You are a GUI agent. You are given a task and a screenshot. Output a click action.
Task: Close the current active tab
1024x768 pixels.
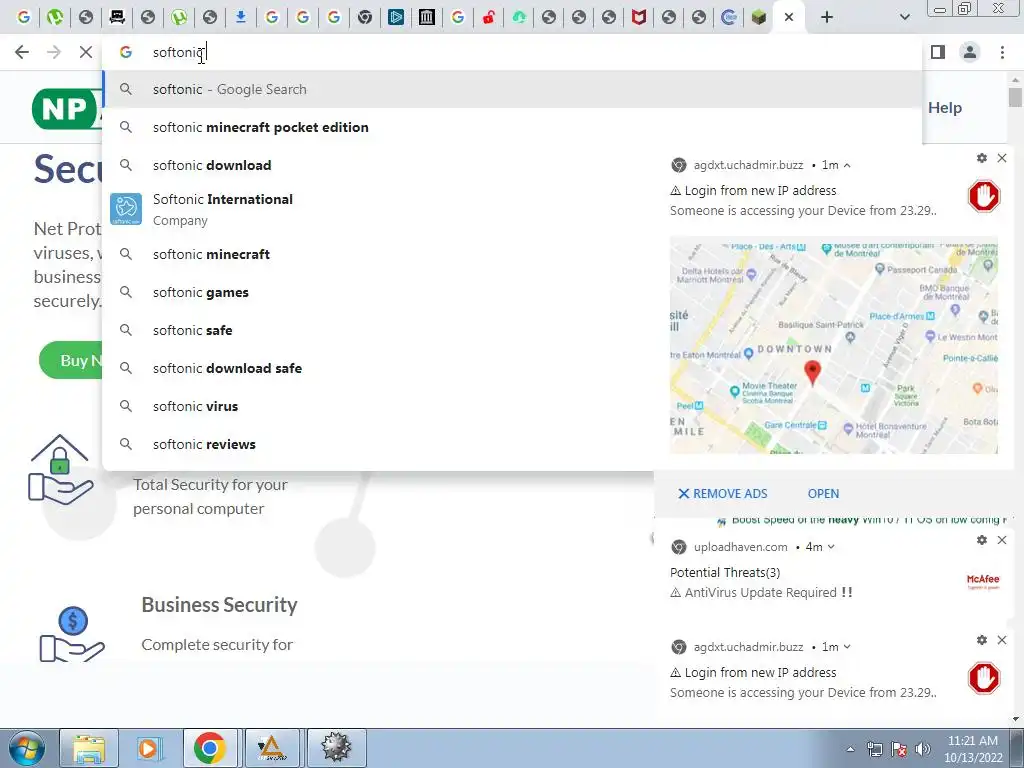789,18
